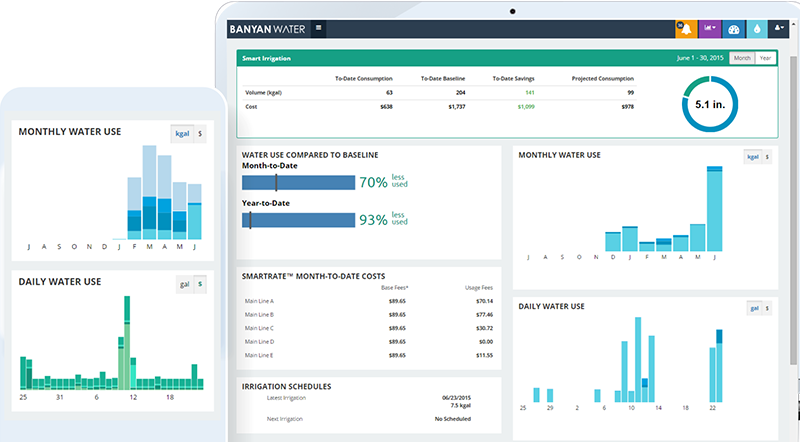Click the '70%' less used value
Viewport: 800px width, 442px height.
[x=373, y=182]
